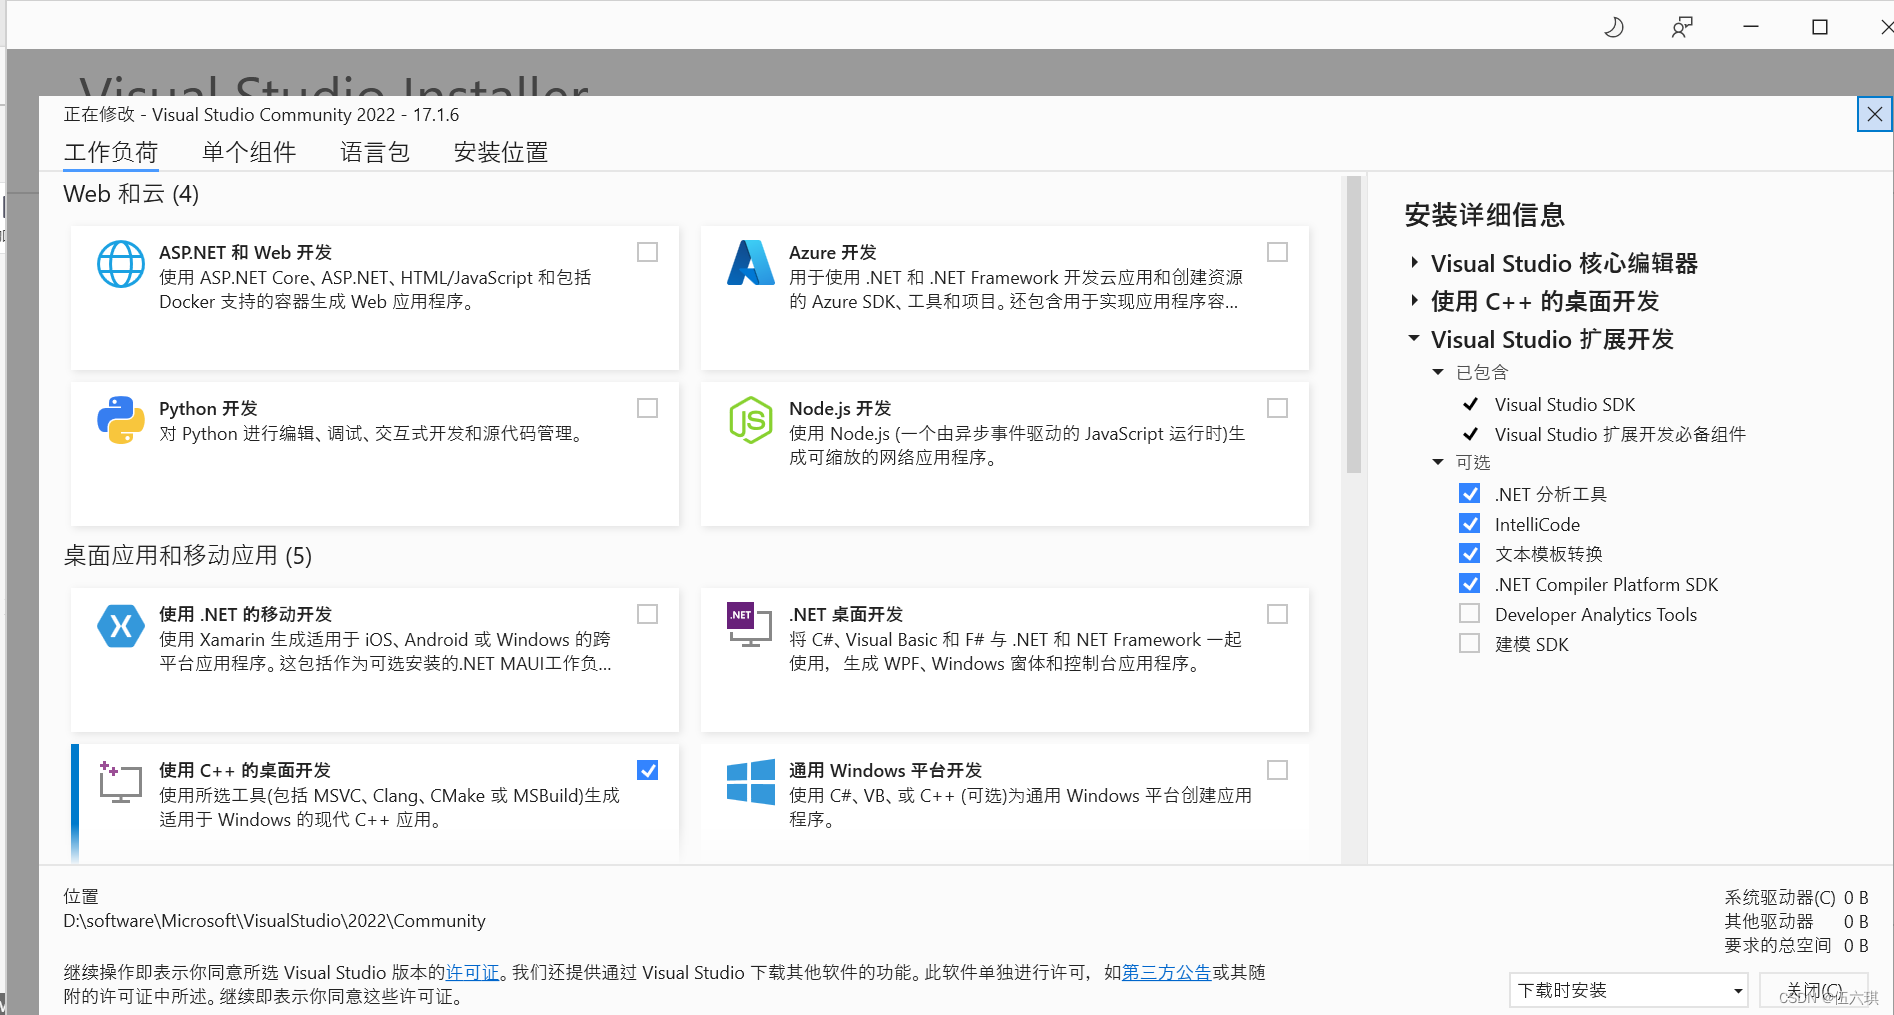Screen dimensions: 1894x1015
Task: Select the .NET desktop development checkbox
Action: (1278, 614)
